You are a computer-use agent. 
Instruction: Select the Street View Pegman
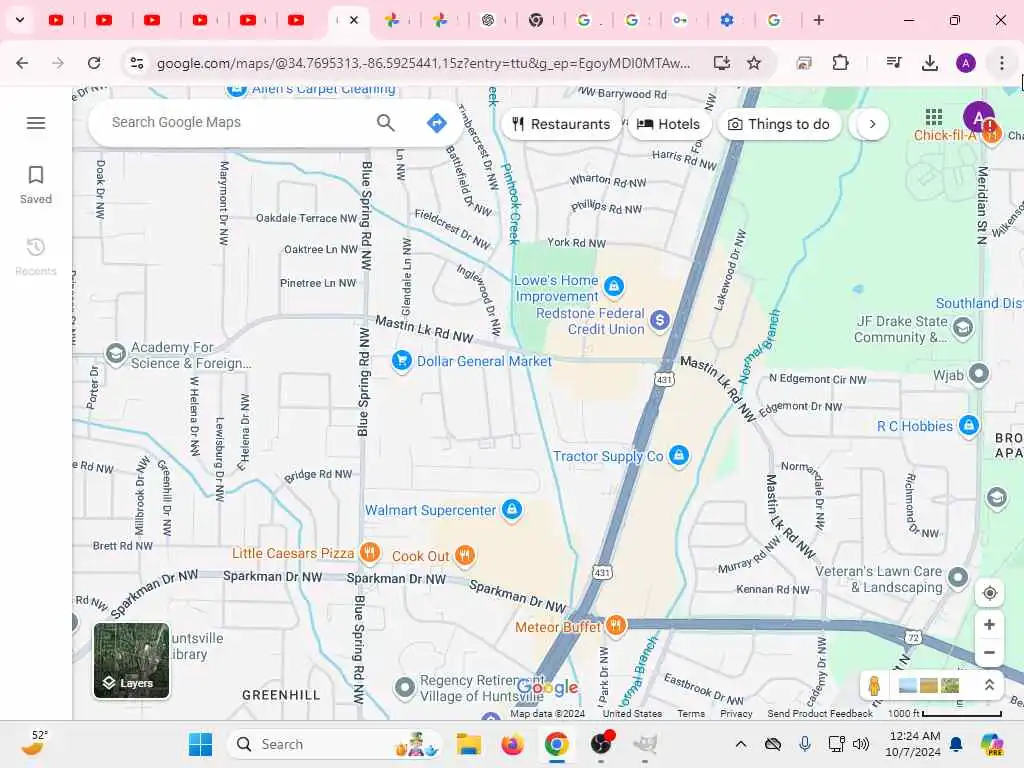874,686
